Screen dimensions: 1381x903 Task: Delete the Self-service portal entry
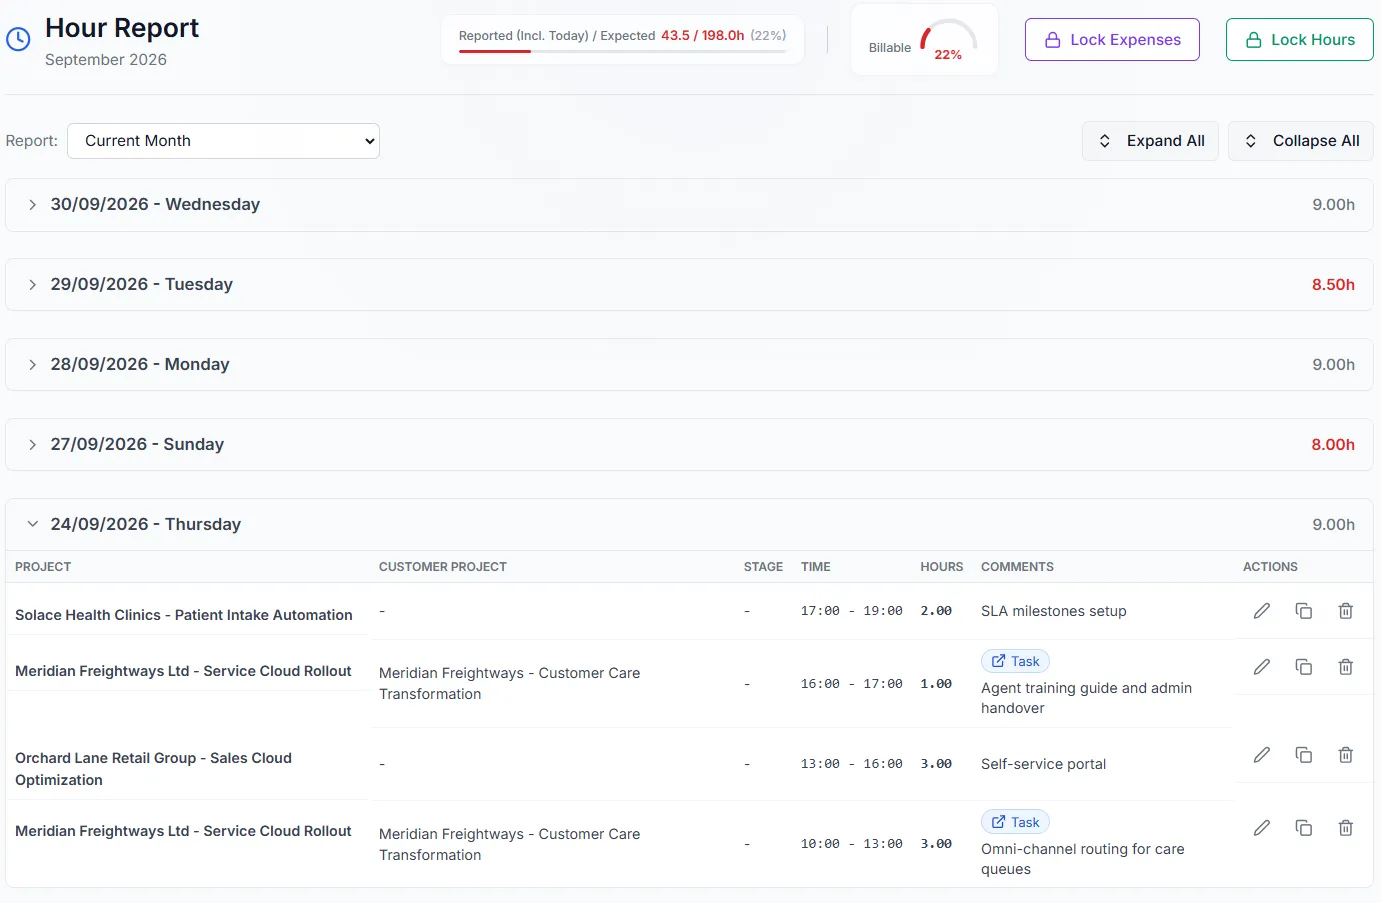click(x=1346, y=755)
